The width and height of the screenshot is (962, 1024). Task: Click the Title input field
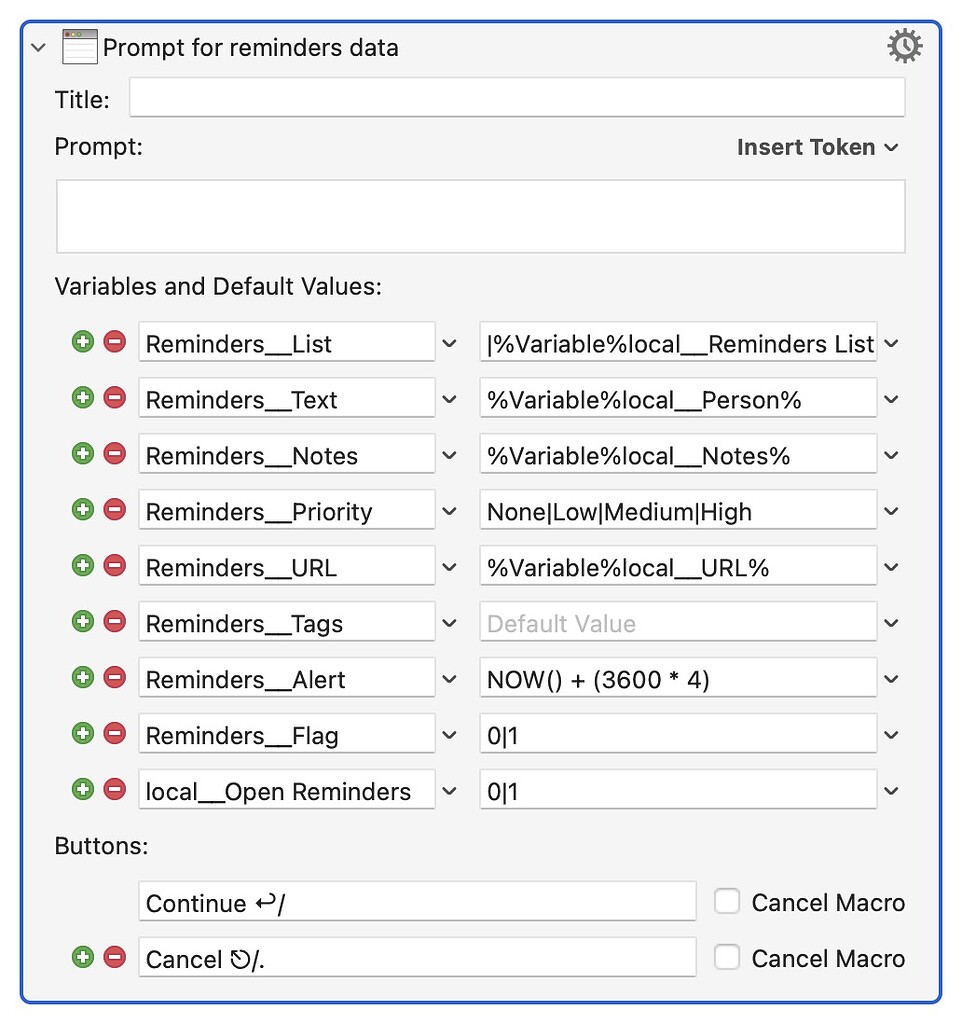coord(516,98)
